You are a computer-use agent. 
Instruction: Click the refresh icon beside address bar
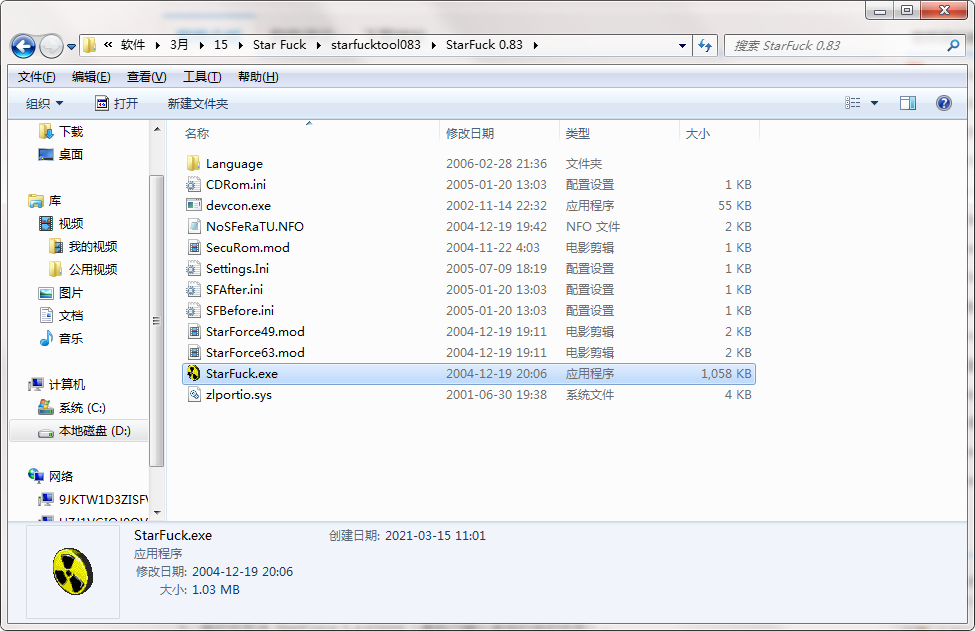(x=705, y=45)
